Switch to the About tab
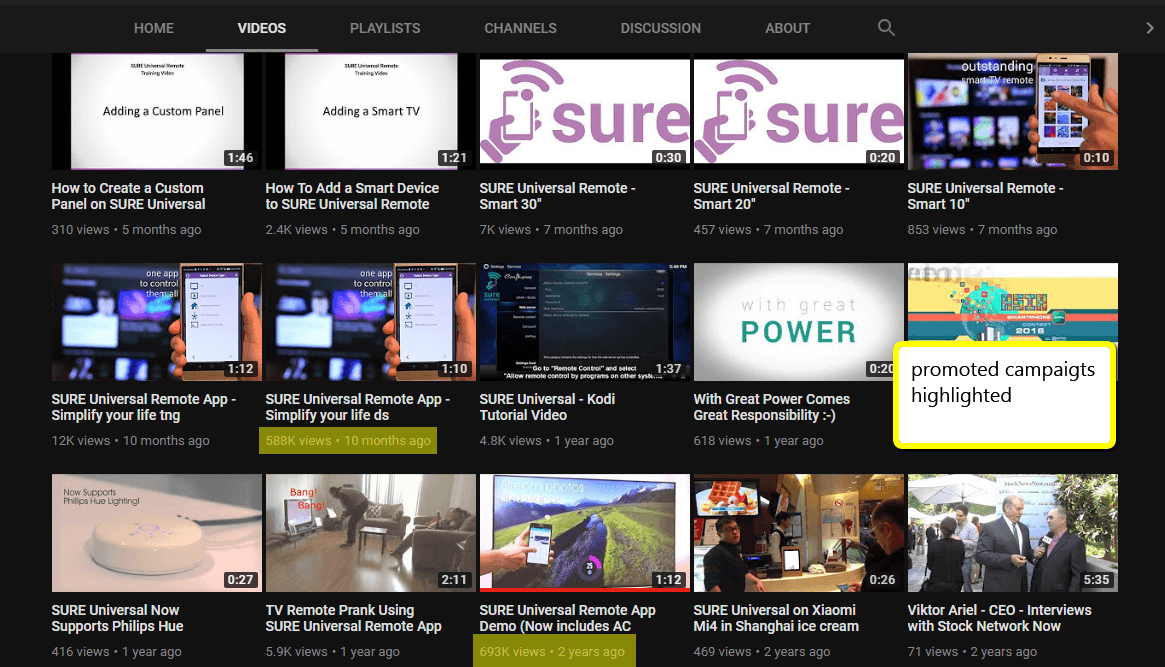1165x667 pixels. (x=788, y=28)
